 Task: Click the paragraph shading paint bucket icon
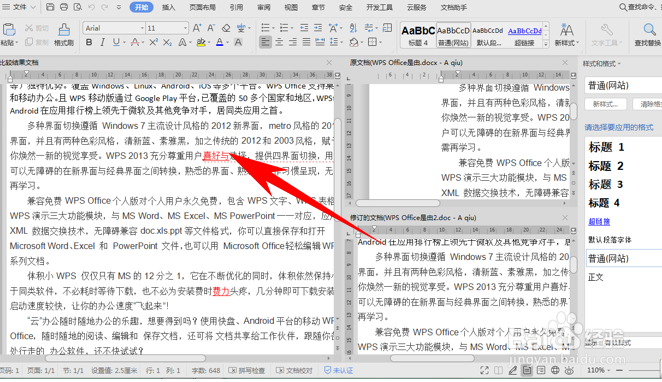354,42
